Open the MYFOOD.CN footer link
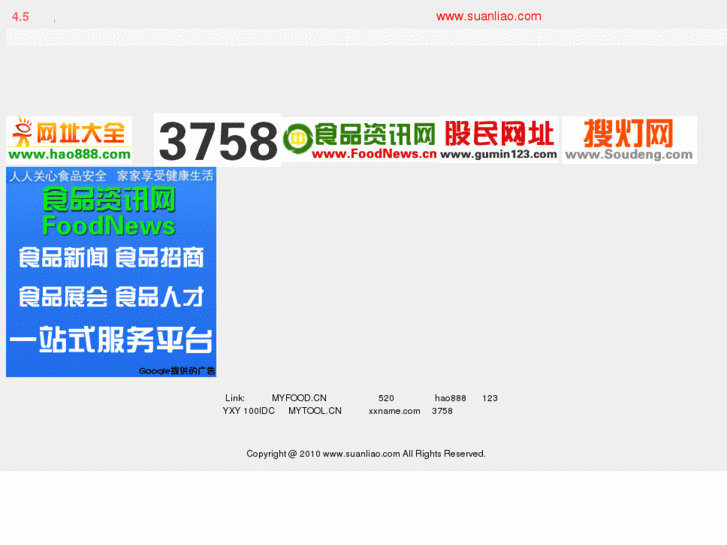Viewport: 727px width, 545px height. coord(299,398)
